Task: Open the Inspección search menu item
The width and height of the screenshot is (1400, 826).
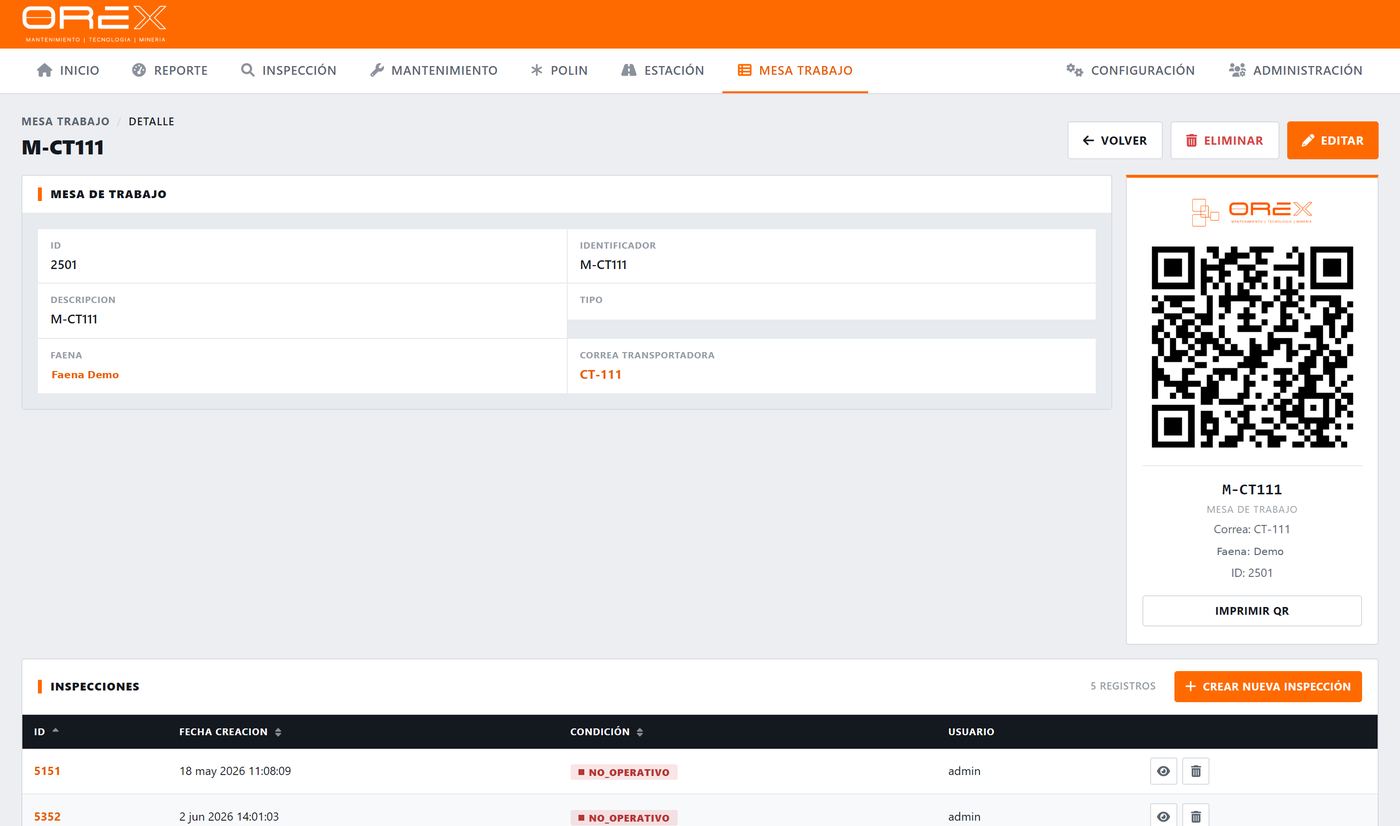Action: 289,70
